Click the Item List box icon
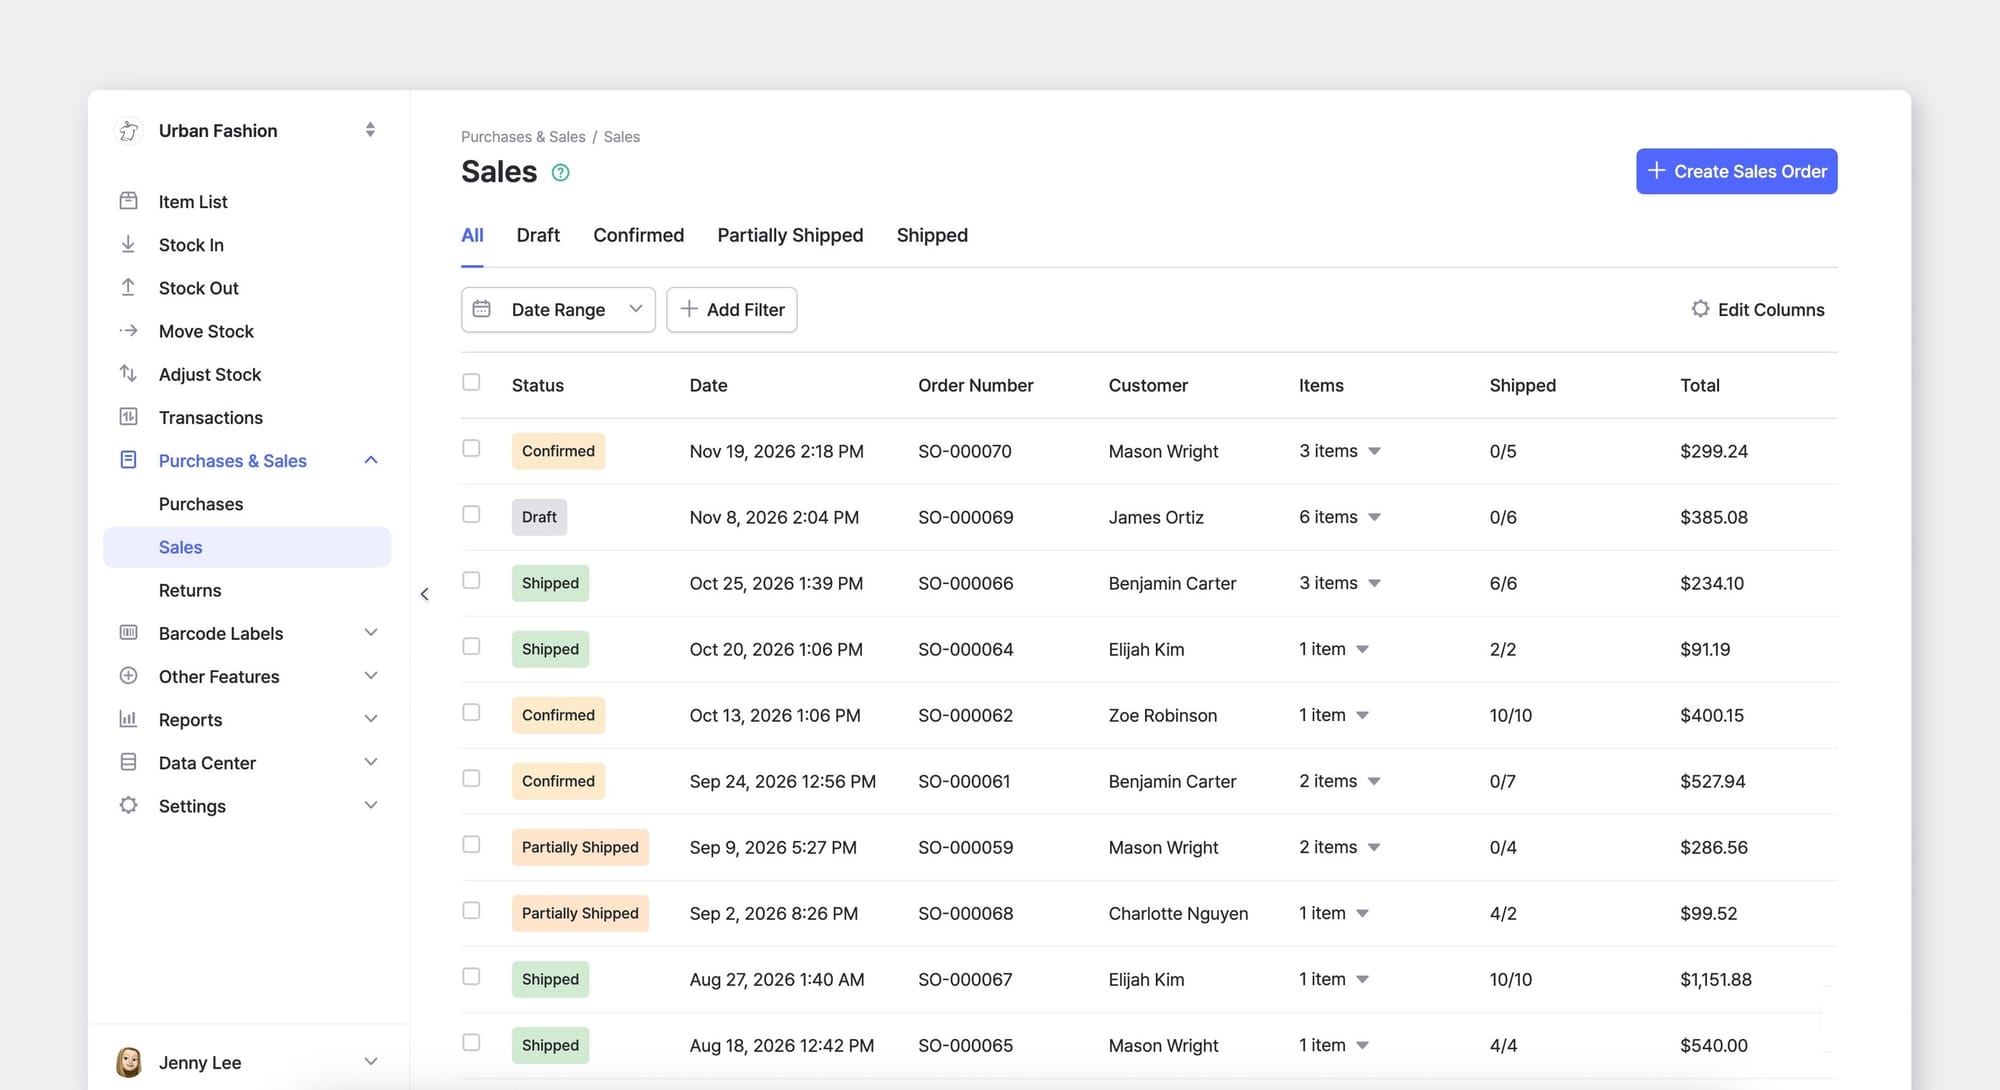This screenshot has height=1090, width=2000. point(128,201)
